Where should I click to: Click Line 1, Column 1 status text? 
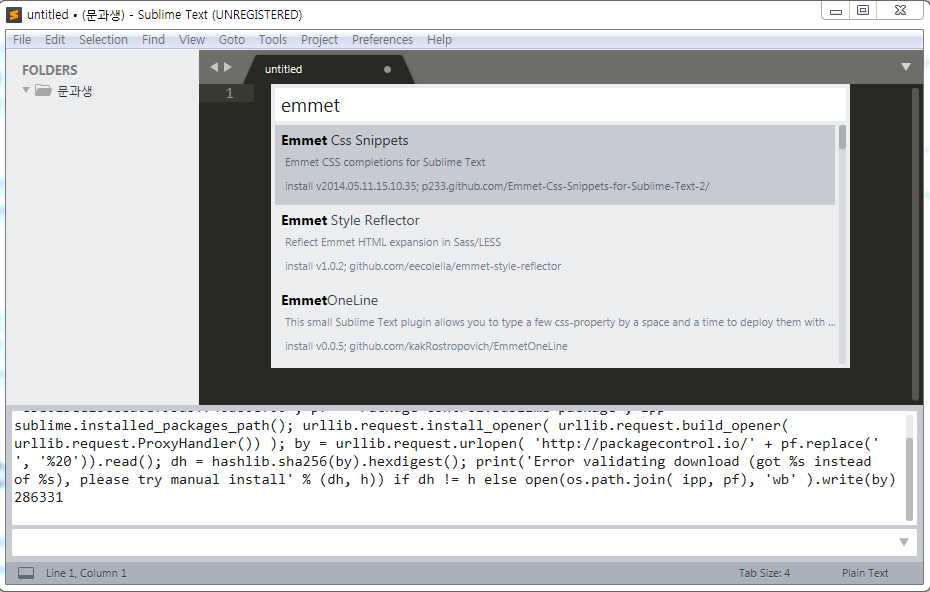pyautogui.click(x=86, y=573)
